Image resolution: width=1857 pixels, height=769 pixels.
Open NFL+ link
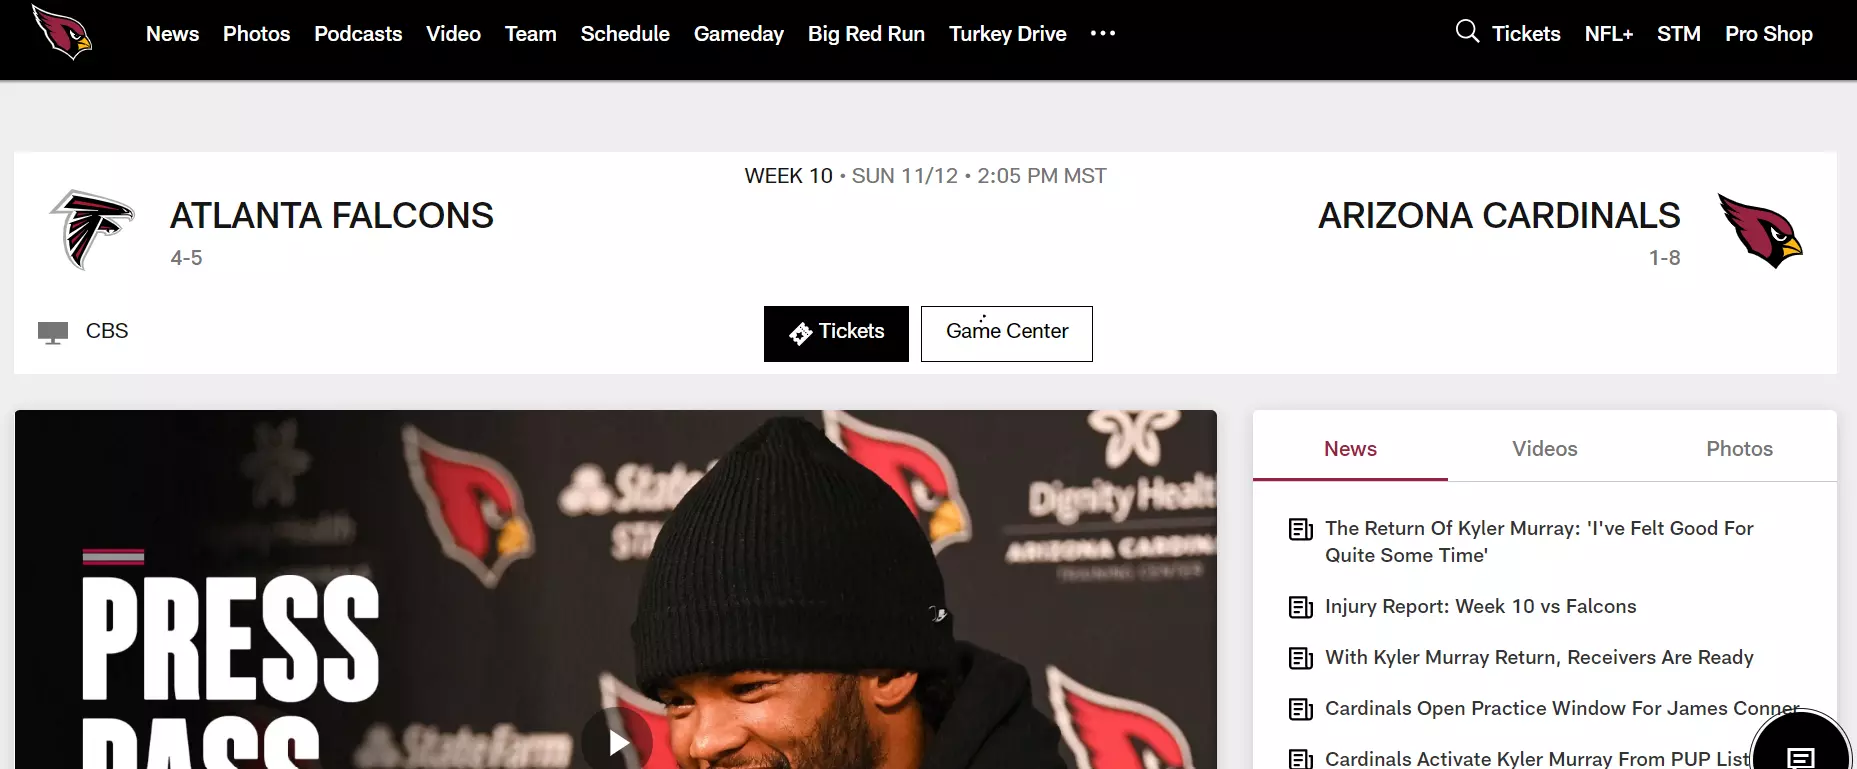1608,34
